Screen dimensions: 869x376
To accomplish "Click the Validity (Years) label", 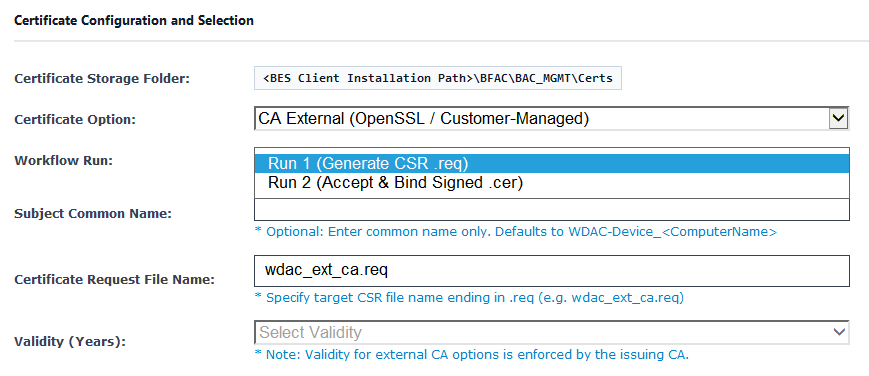I will [x=70, y=342].
